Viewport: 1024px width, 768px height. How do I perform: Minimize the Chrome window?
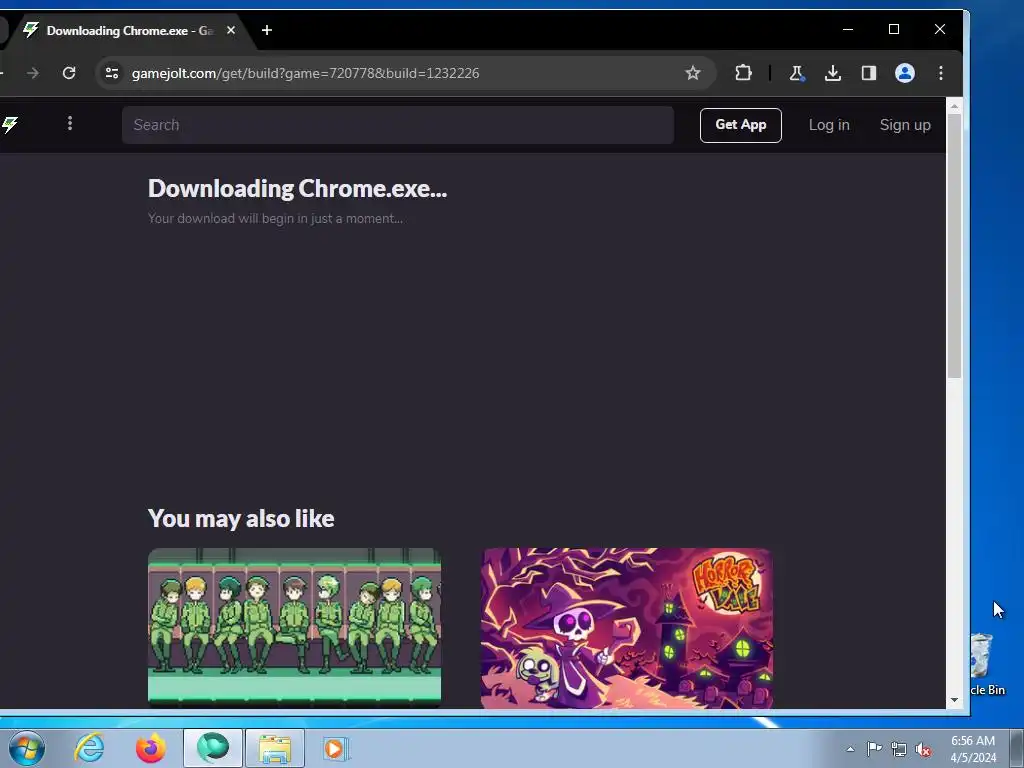tap(848, 29)
